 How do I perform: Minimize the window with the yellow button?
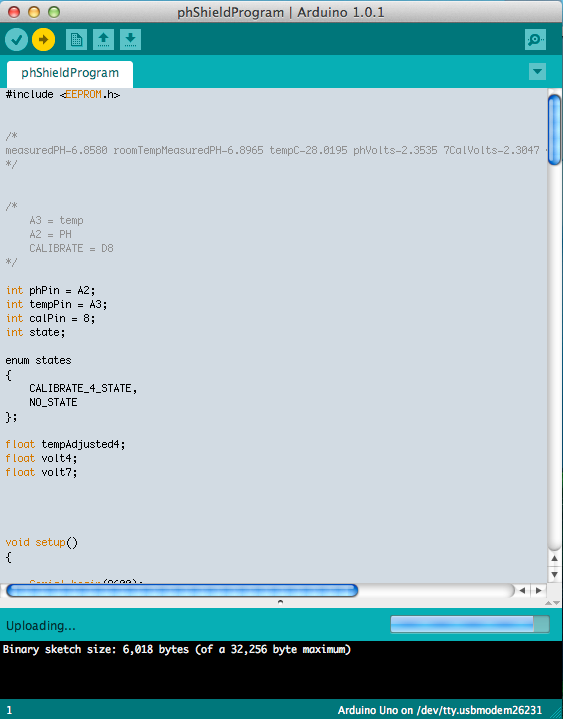click(34, 12)
